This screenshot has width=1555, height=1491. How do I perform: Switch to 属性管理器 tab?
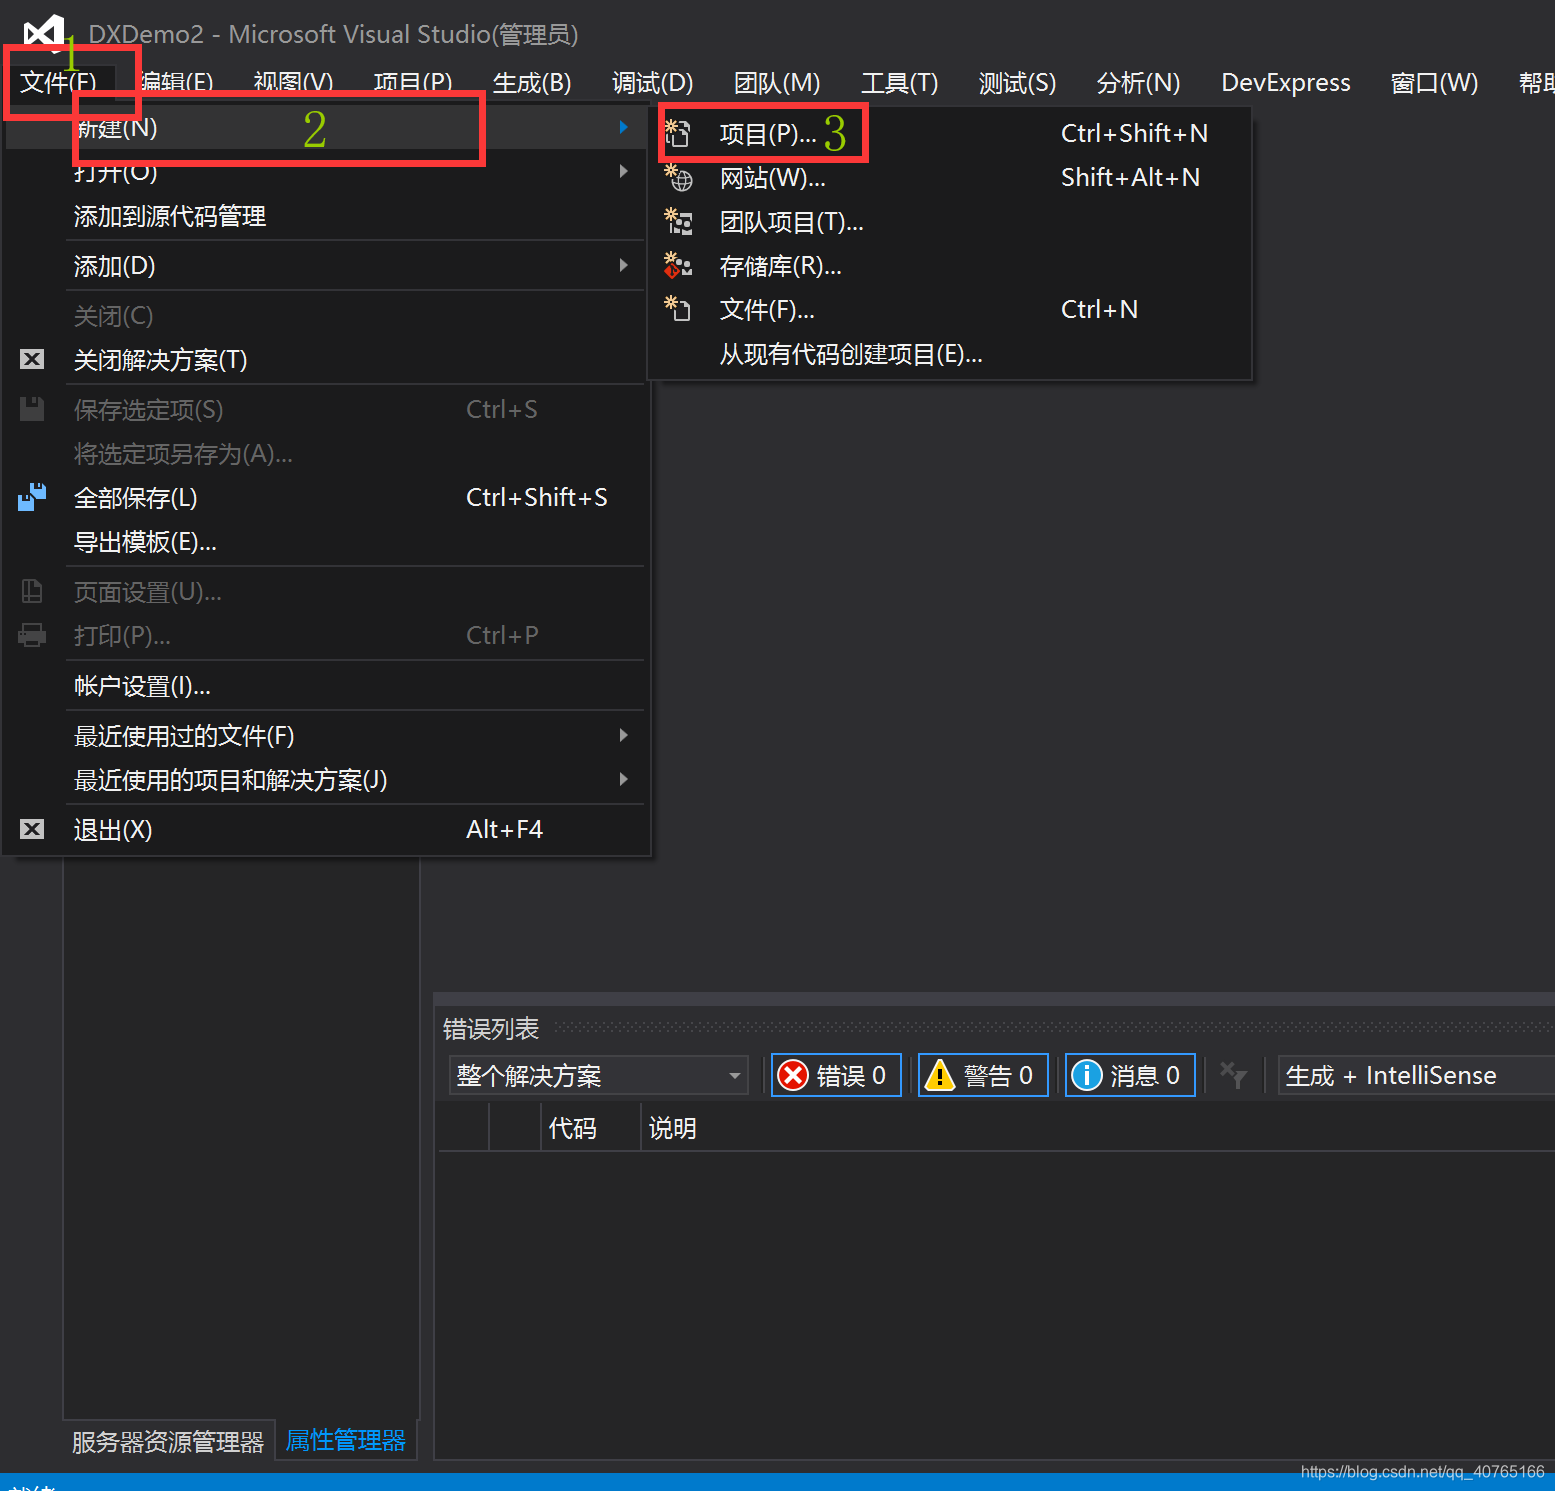coord(345,1440)
